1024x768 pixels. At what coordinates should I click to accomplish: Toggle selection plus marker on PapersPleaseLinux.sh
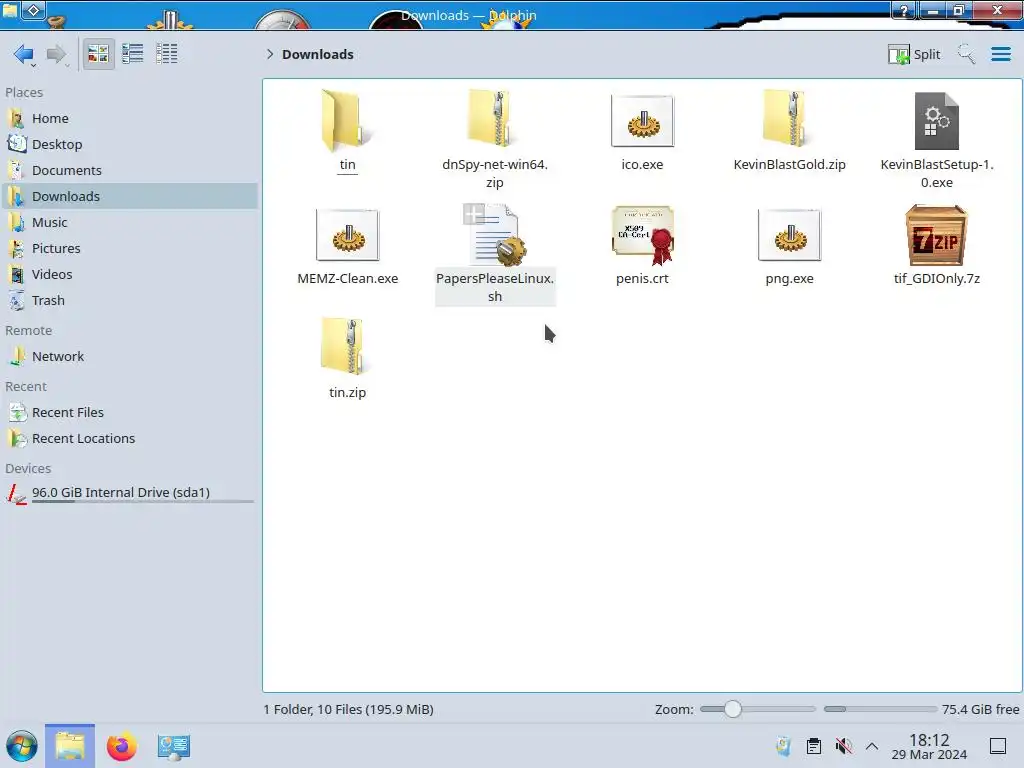pos(474,214)
